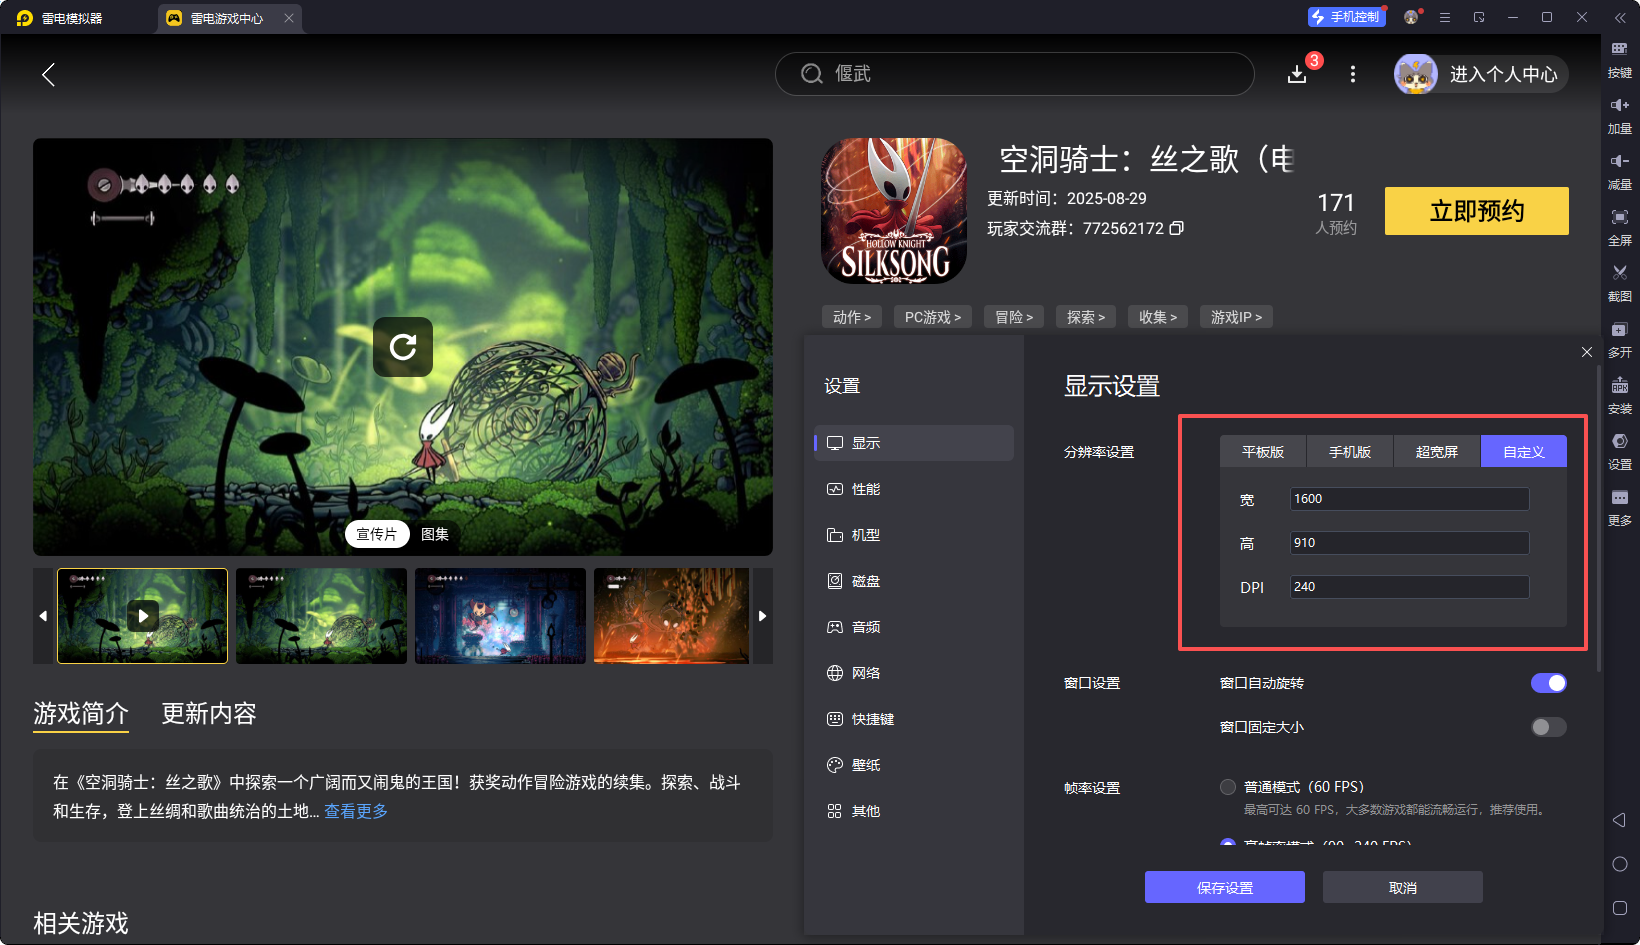Click the DPI field showing 240
This screenshot has width=1640, height=945.
[1410, 587]
